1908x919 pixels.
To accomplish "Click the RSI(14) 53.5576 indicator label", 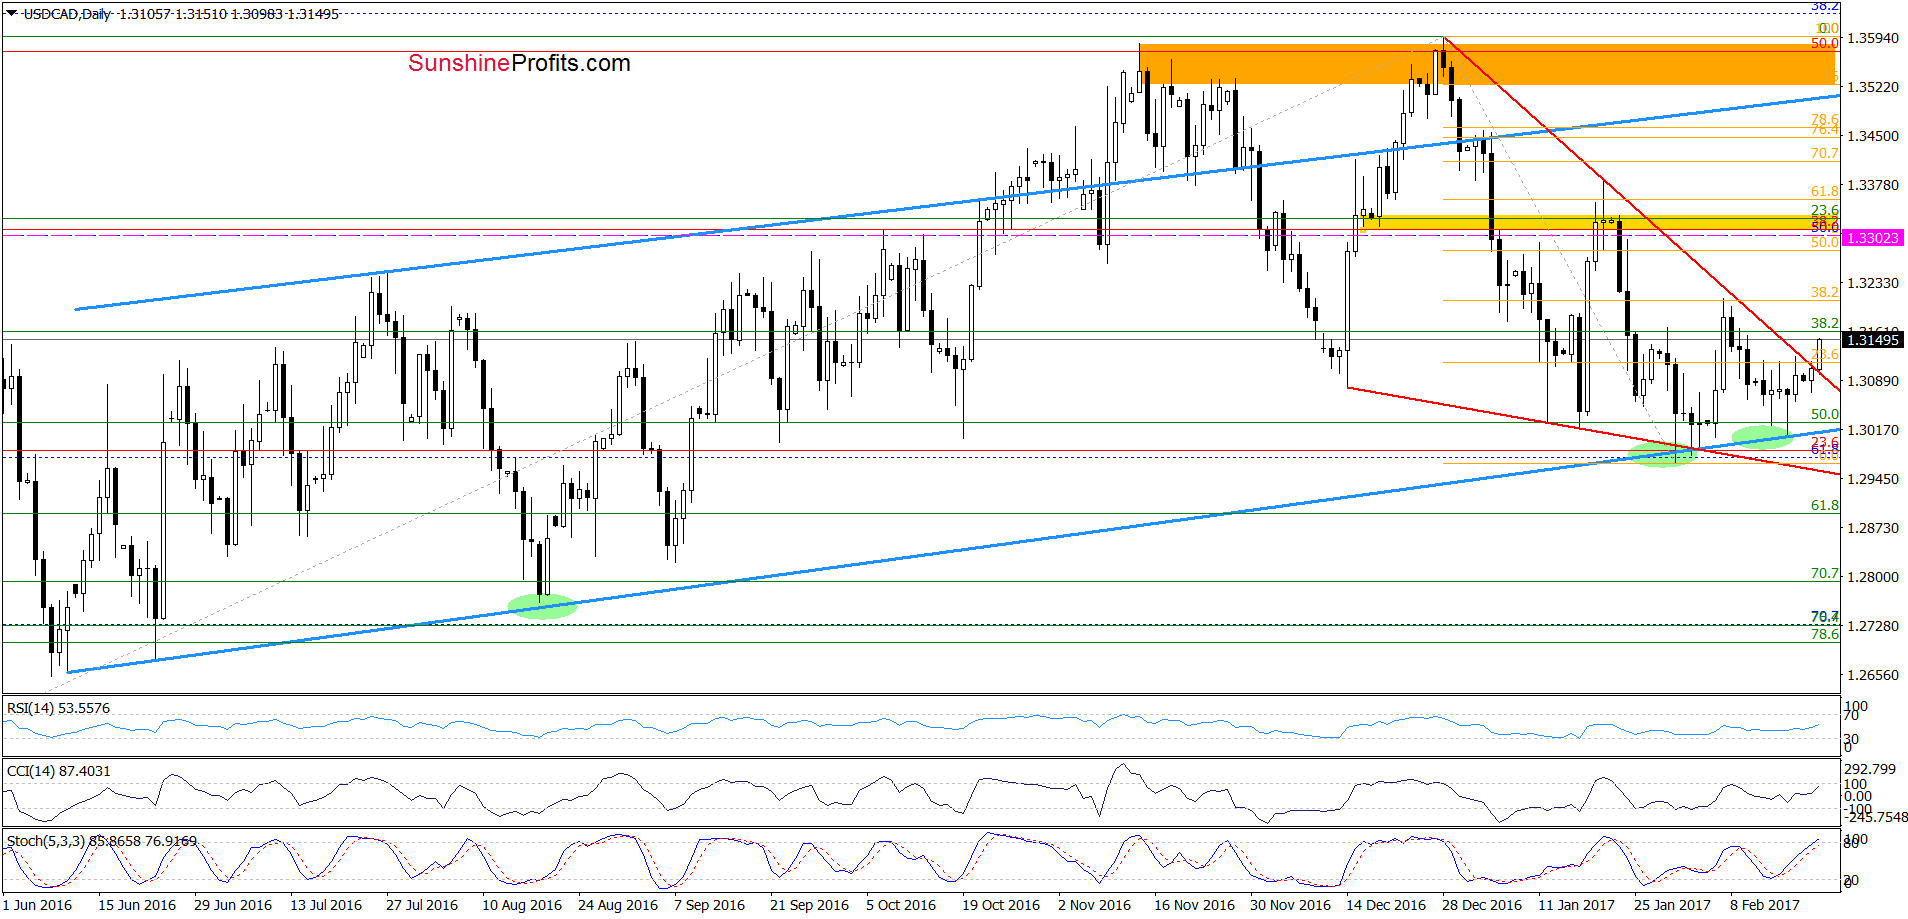I will [58, 708].
